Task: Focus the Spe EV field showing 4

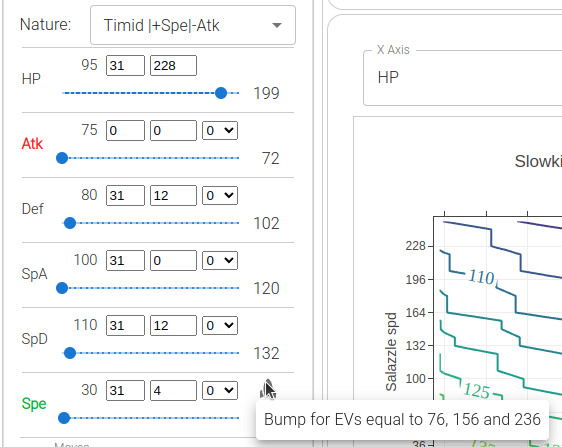Action: pos(173,390)
